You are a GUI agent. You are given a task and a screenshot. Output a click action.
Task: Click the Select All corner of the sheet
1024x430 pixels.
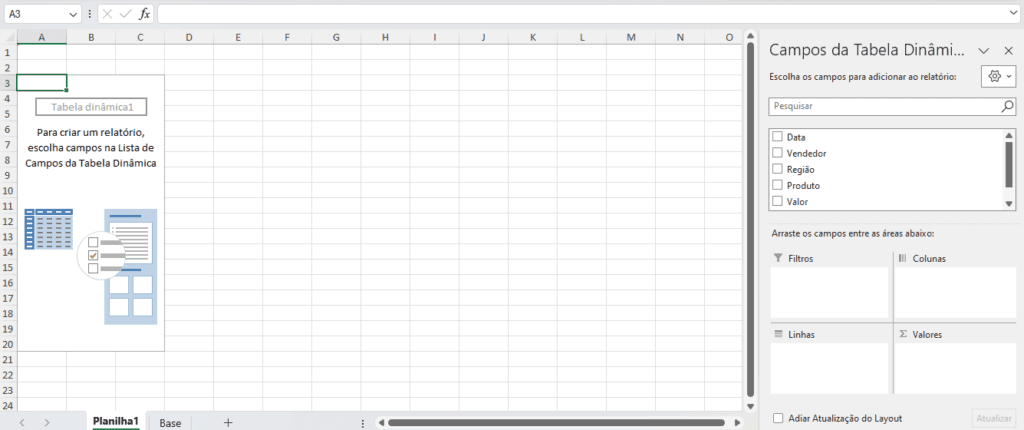pos(8,38)
